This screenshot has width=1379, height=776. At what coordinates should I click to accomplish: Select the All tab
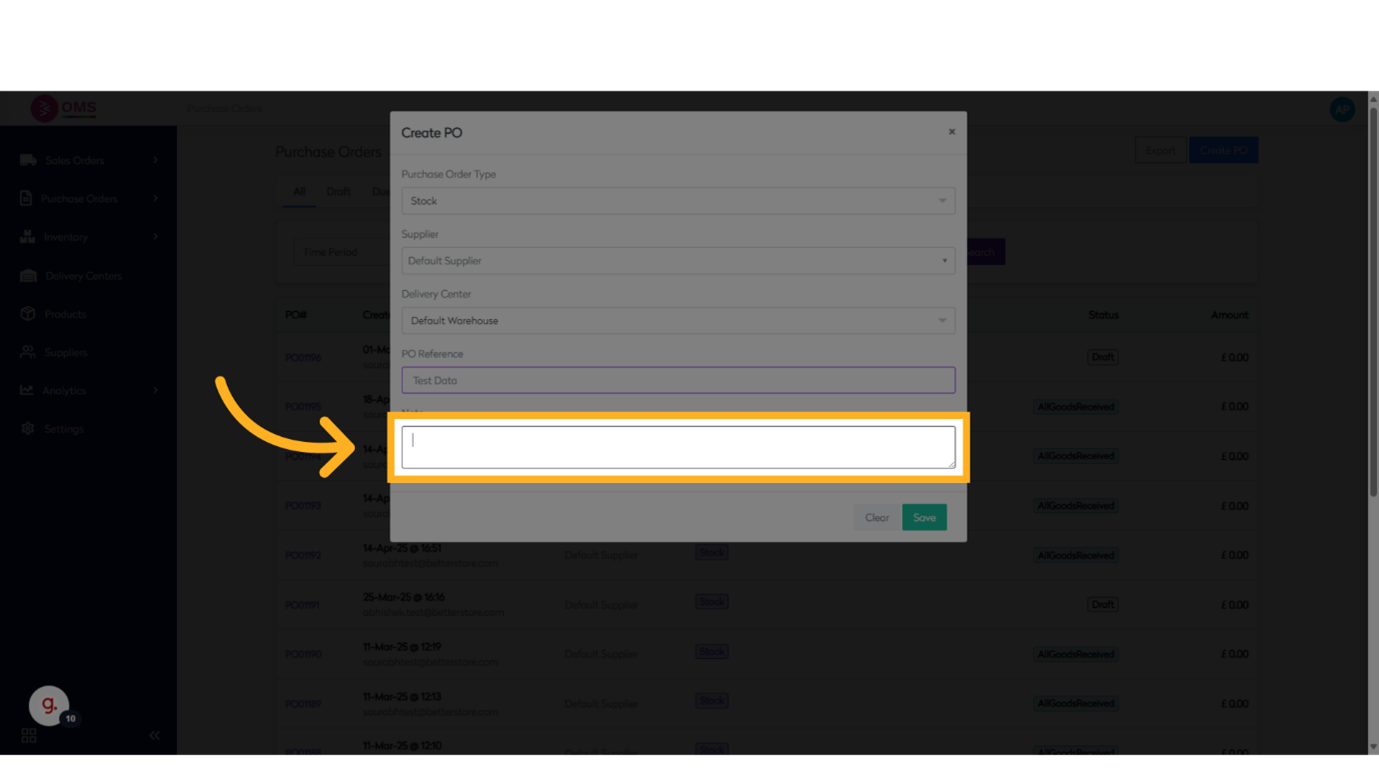click(x=299, y=192)
